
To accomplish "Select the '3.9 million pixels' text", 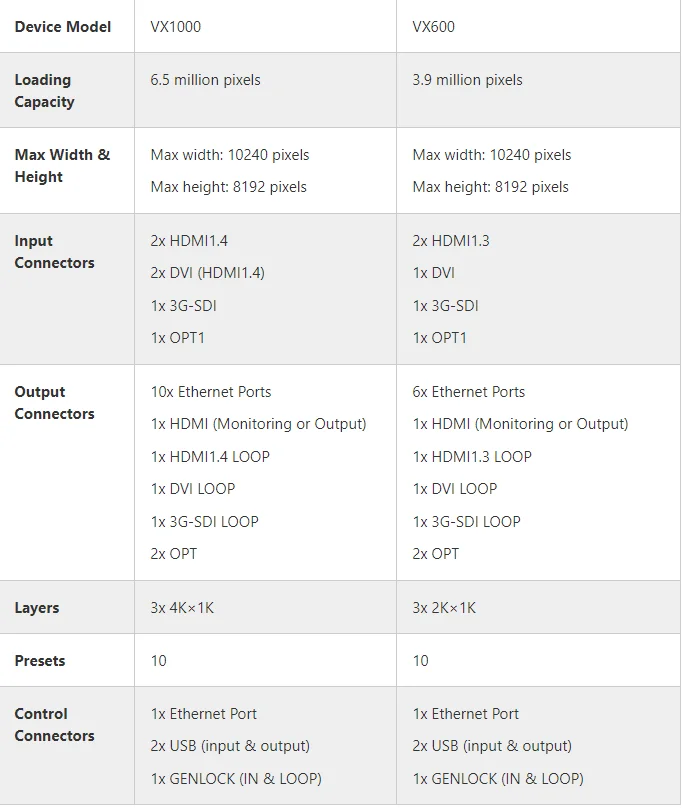I will point(467,80).
